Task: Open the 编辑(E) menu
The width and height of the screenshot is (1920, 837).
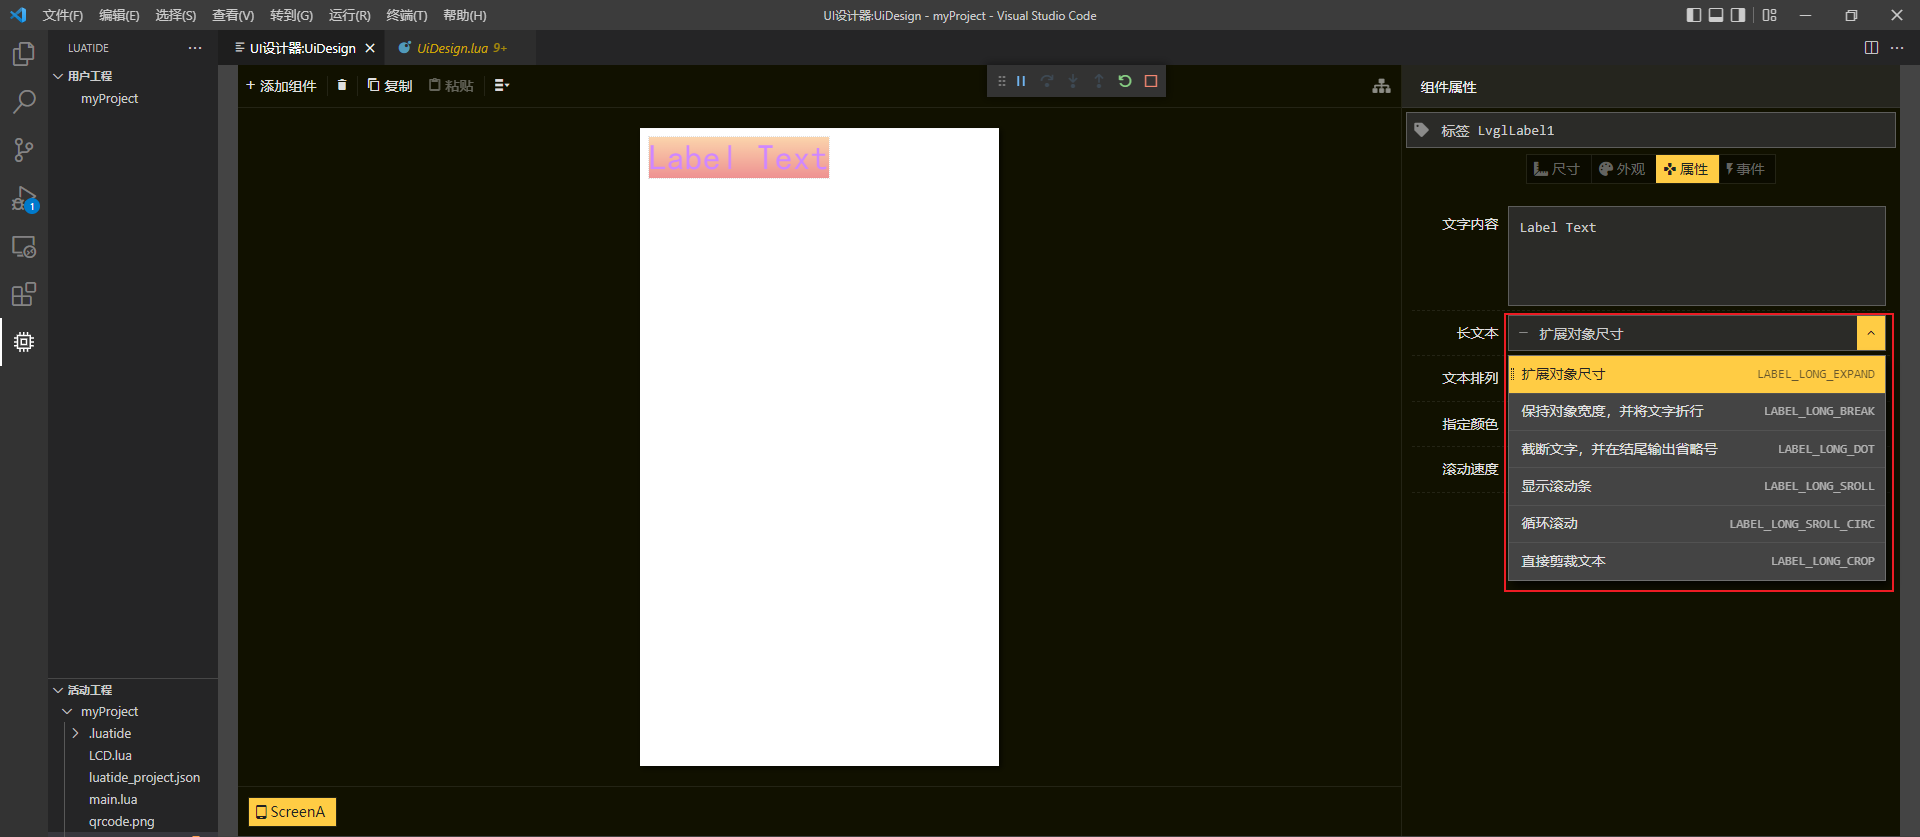Action: pos(119,15)
